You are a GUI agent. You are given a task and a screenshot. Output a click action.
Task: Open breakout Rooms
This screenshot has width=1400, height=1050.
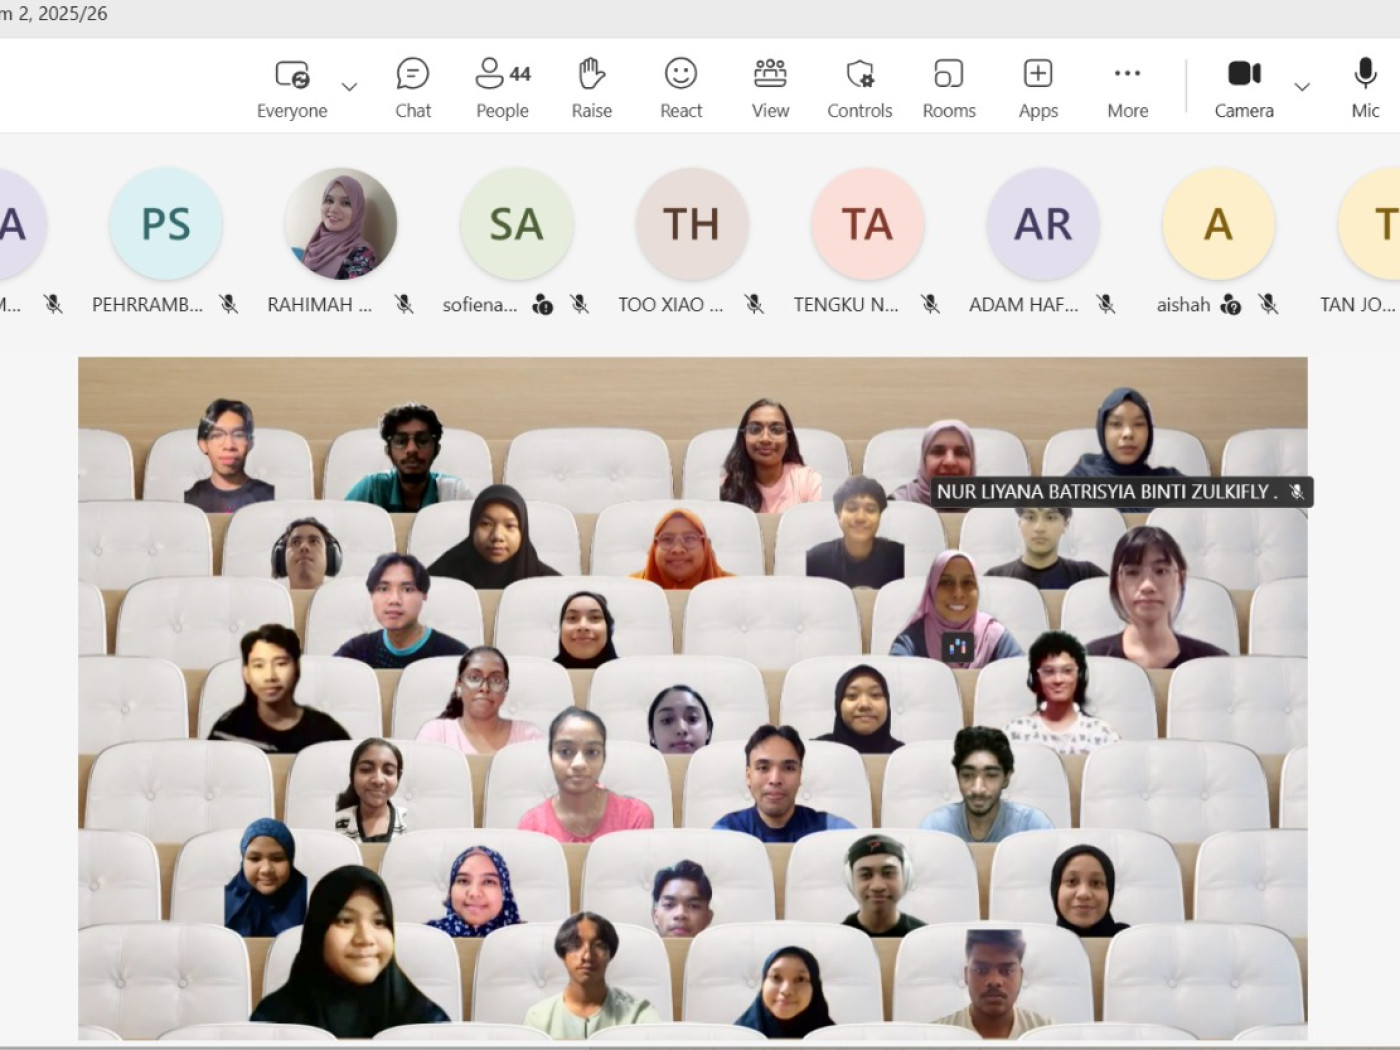point(948,88)
